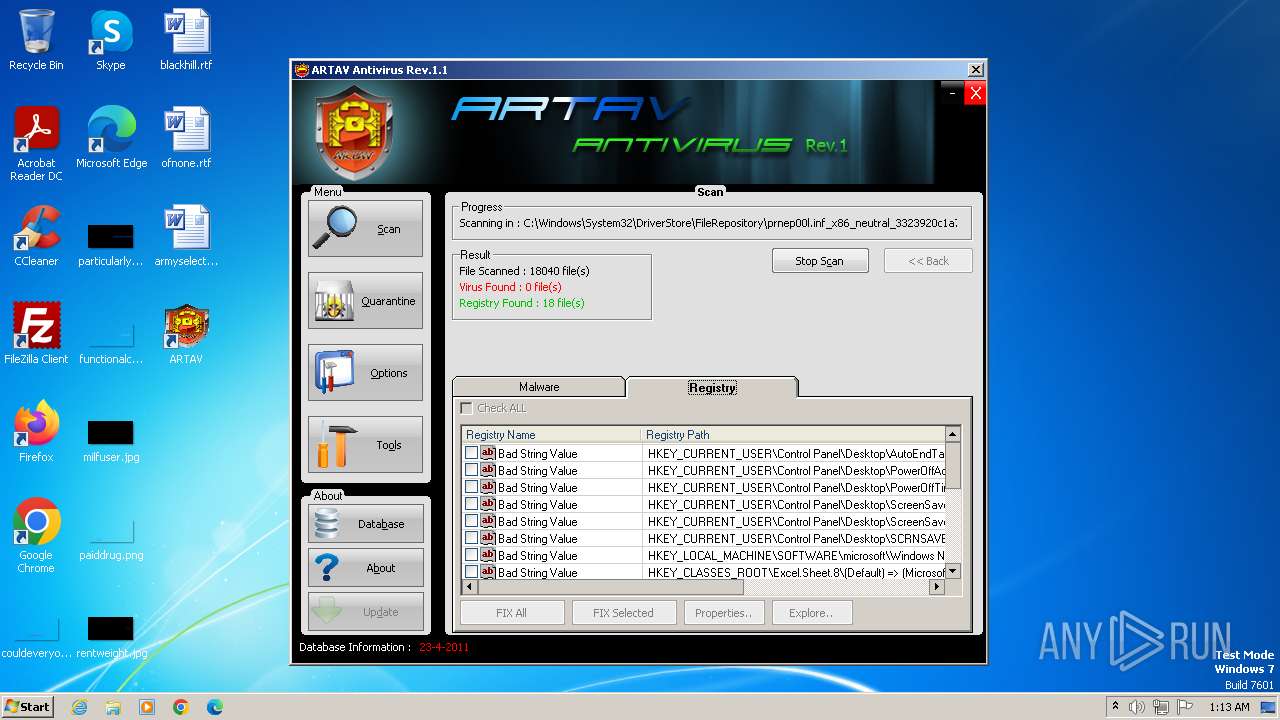Image resolution: width=1280 pixels, height=720 pixels.
Task: Click the 'Virus Found : 0 file(s)' text
Action: [x=510, y=287]
